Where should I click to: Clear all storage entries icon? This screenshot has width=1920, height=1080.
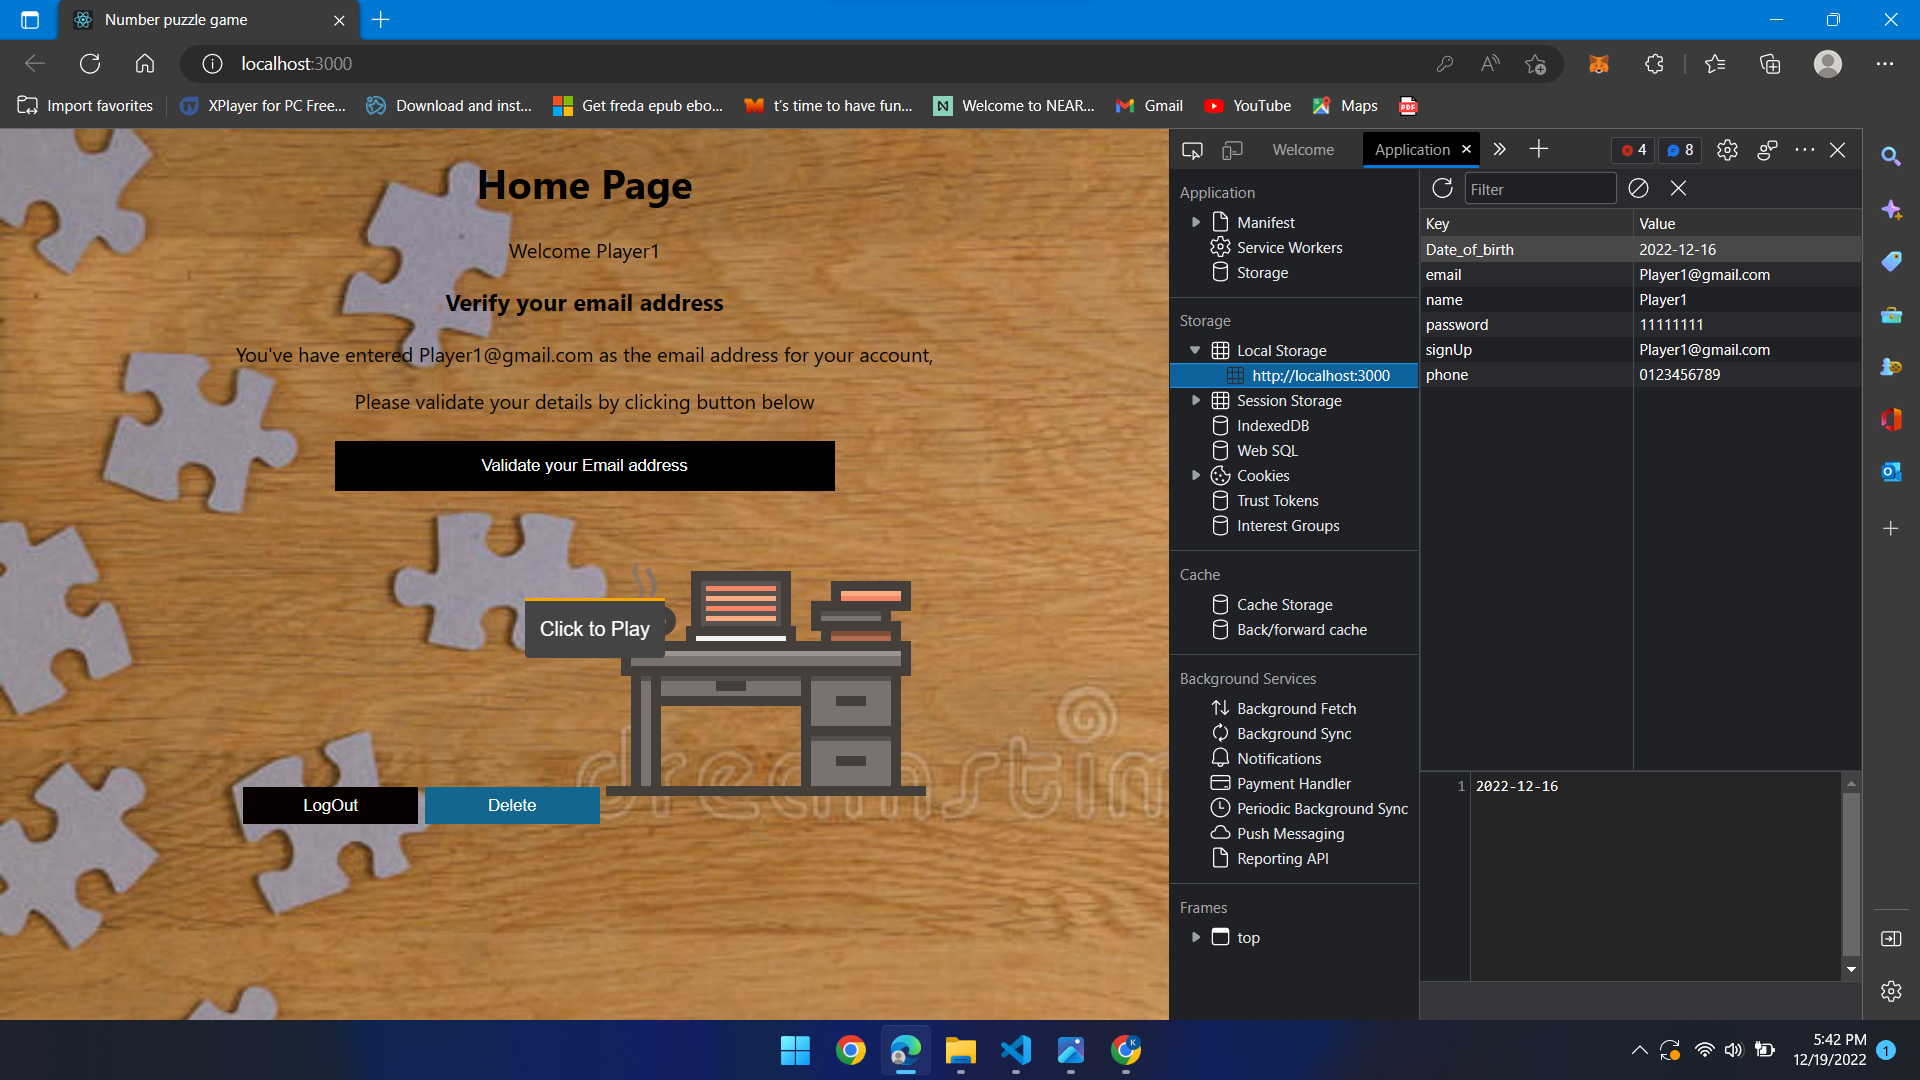pyautogui.click(x=1638, y=188)
